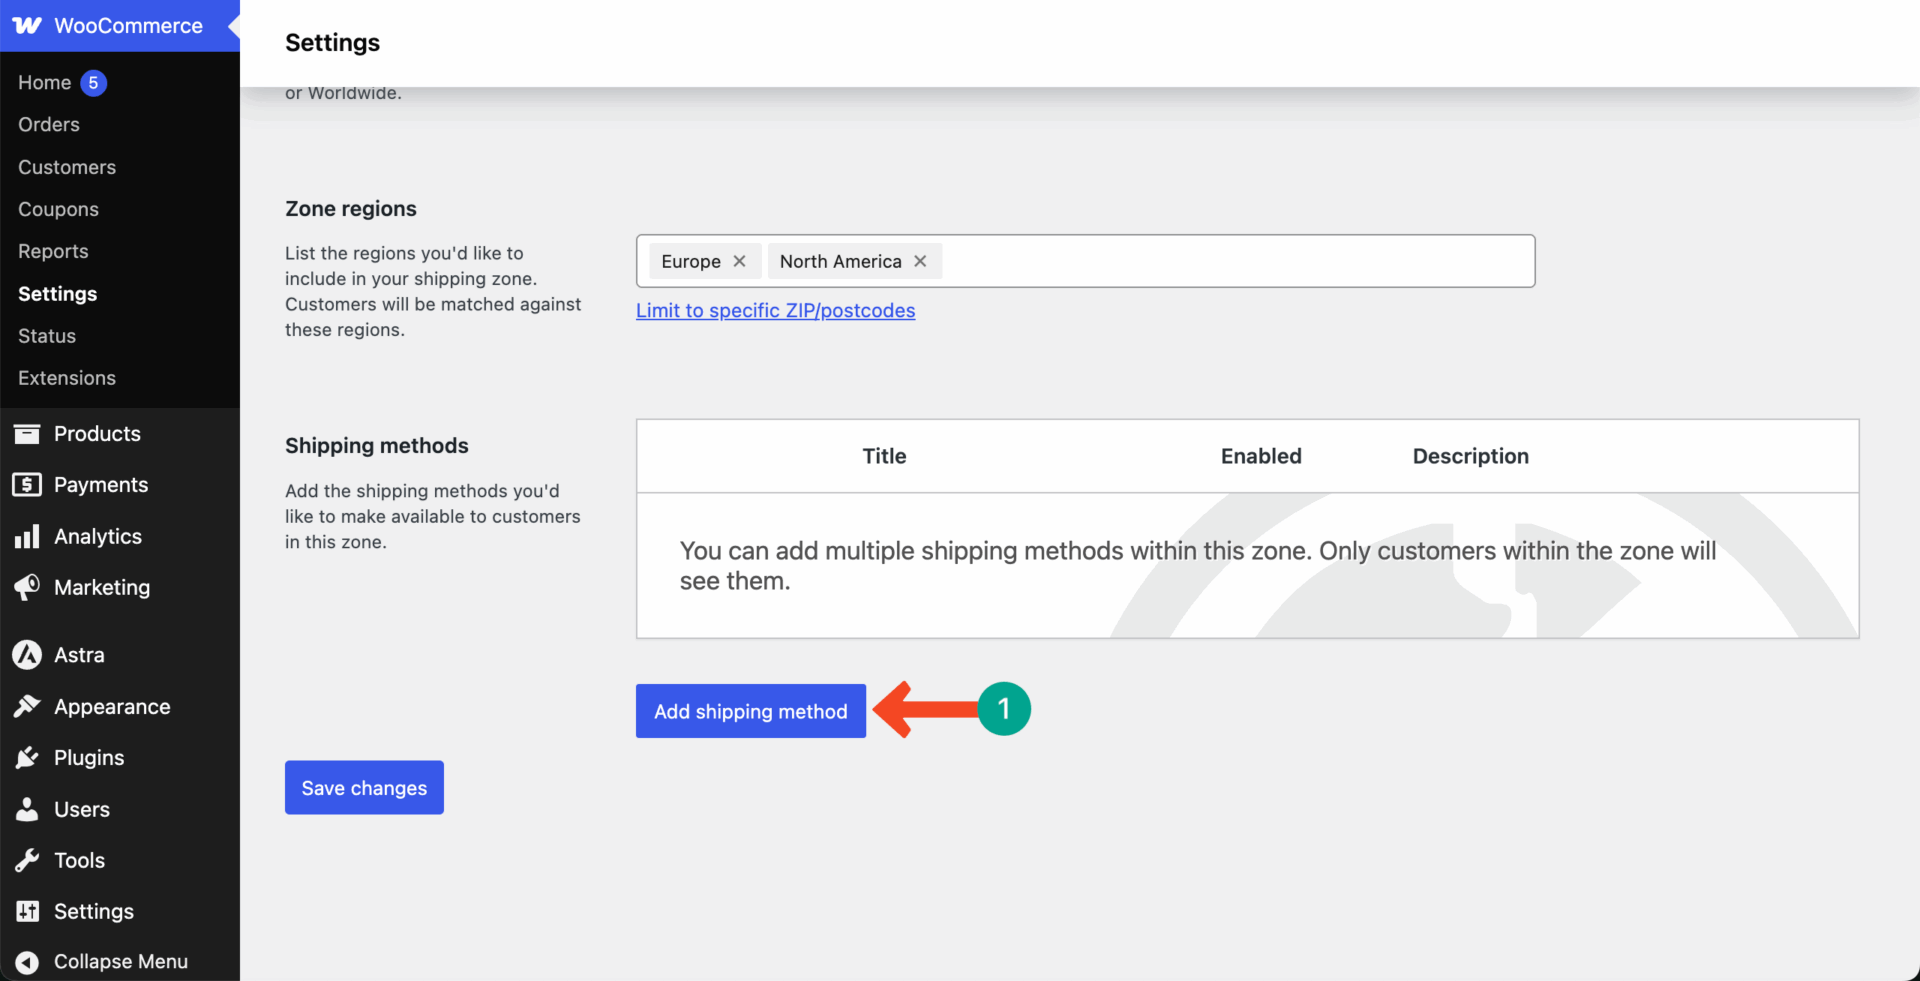Click the Home notification badge 5

point(93,83)
